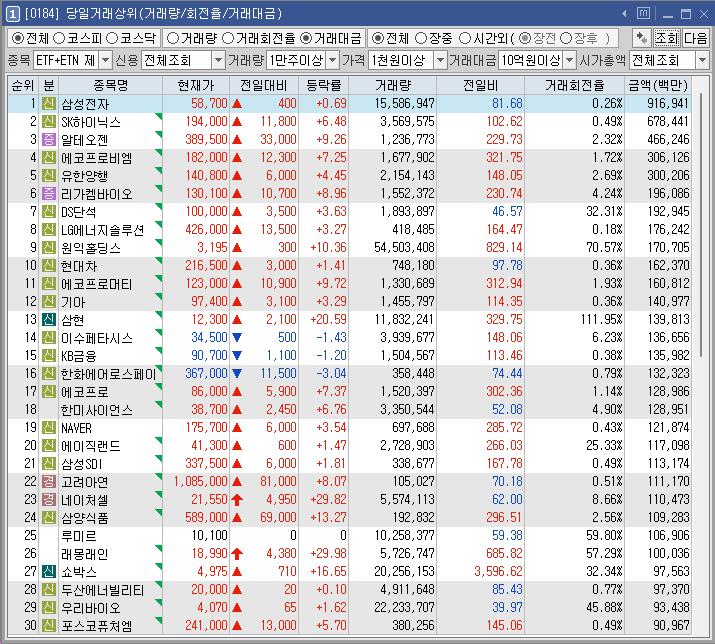Viewport: 715px width, 644px height.
Task: Click the 3,596.62 value in 쇼박스 row
Action: (x=498, y=571)
